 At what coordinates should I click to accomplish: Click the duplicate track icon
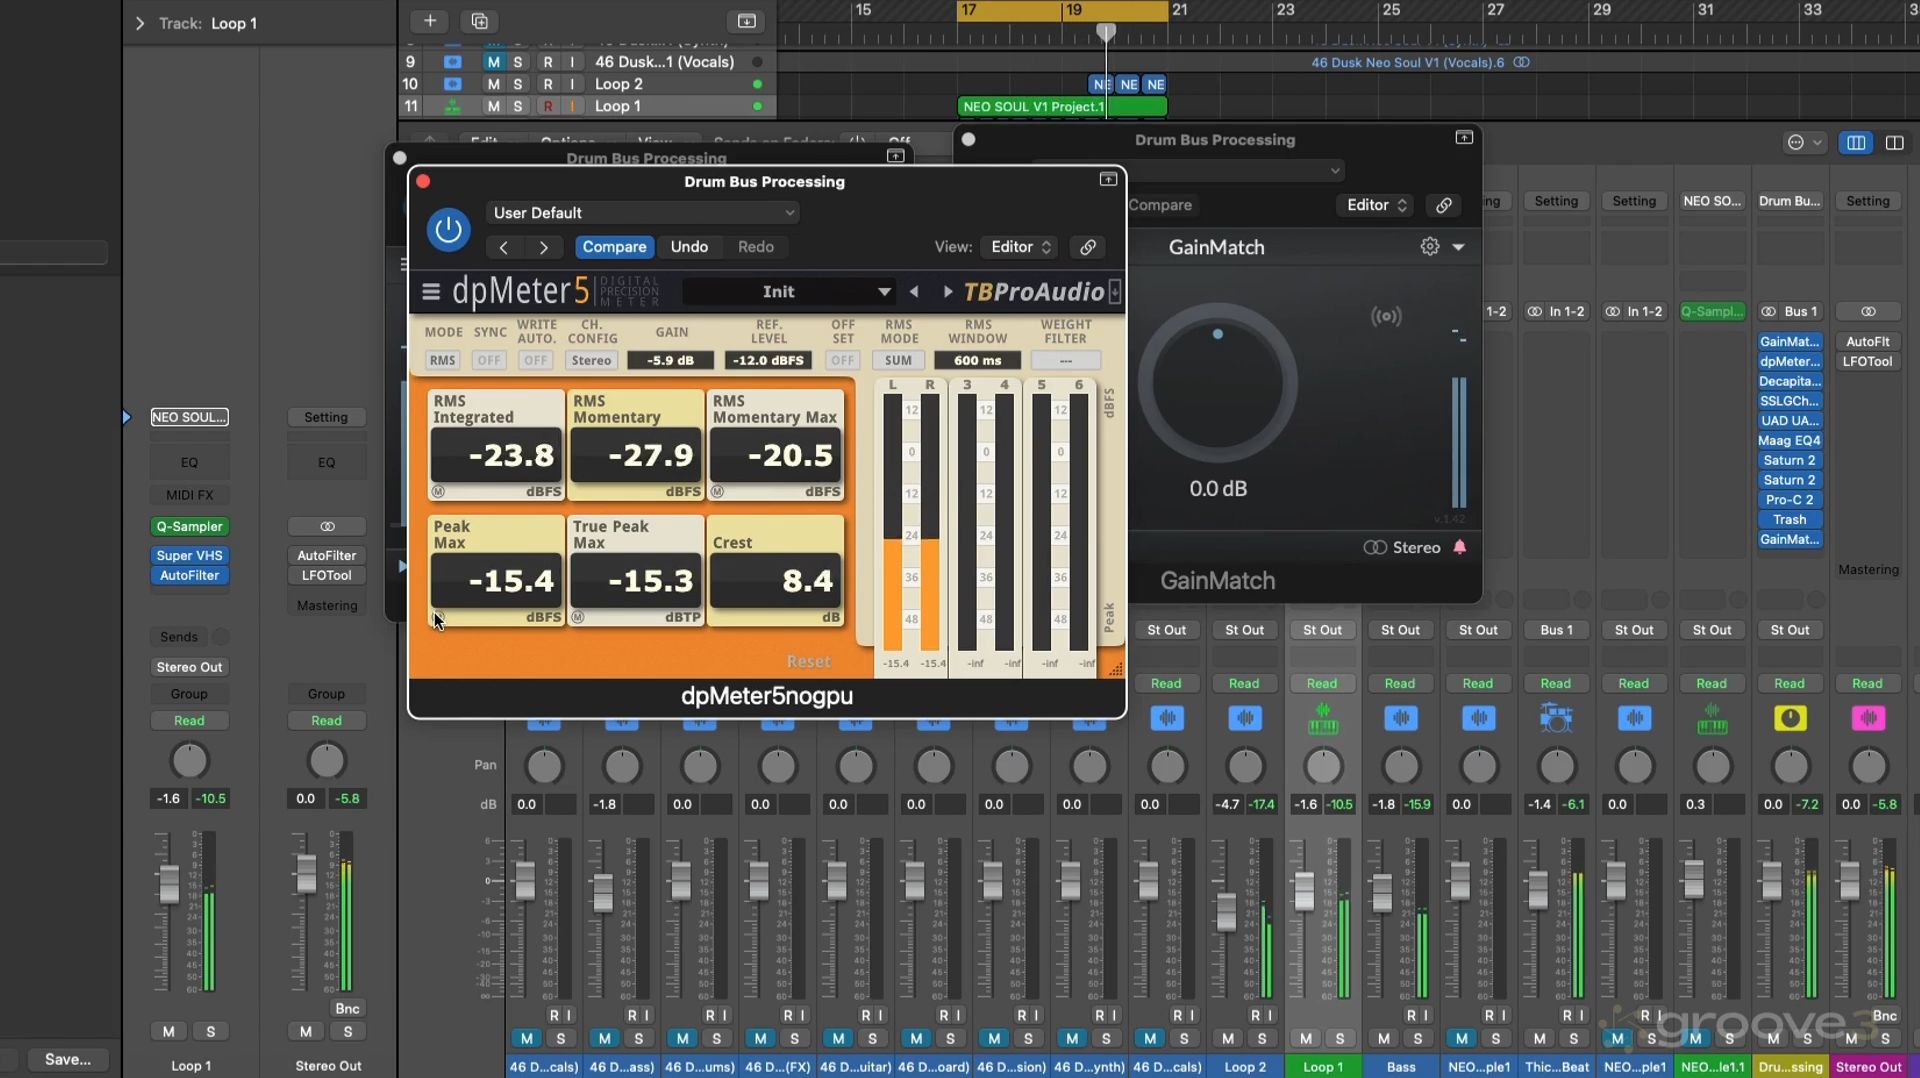pyautogui.click(x=479, y=21)
